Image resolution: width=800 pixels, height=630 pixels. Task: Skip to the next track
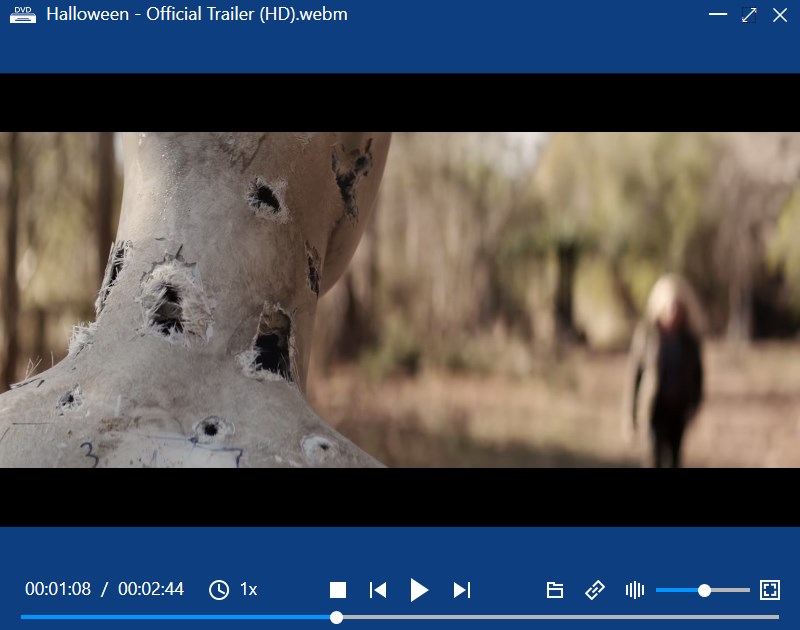(x=462, y=590)
